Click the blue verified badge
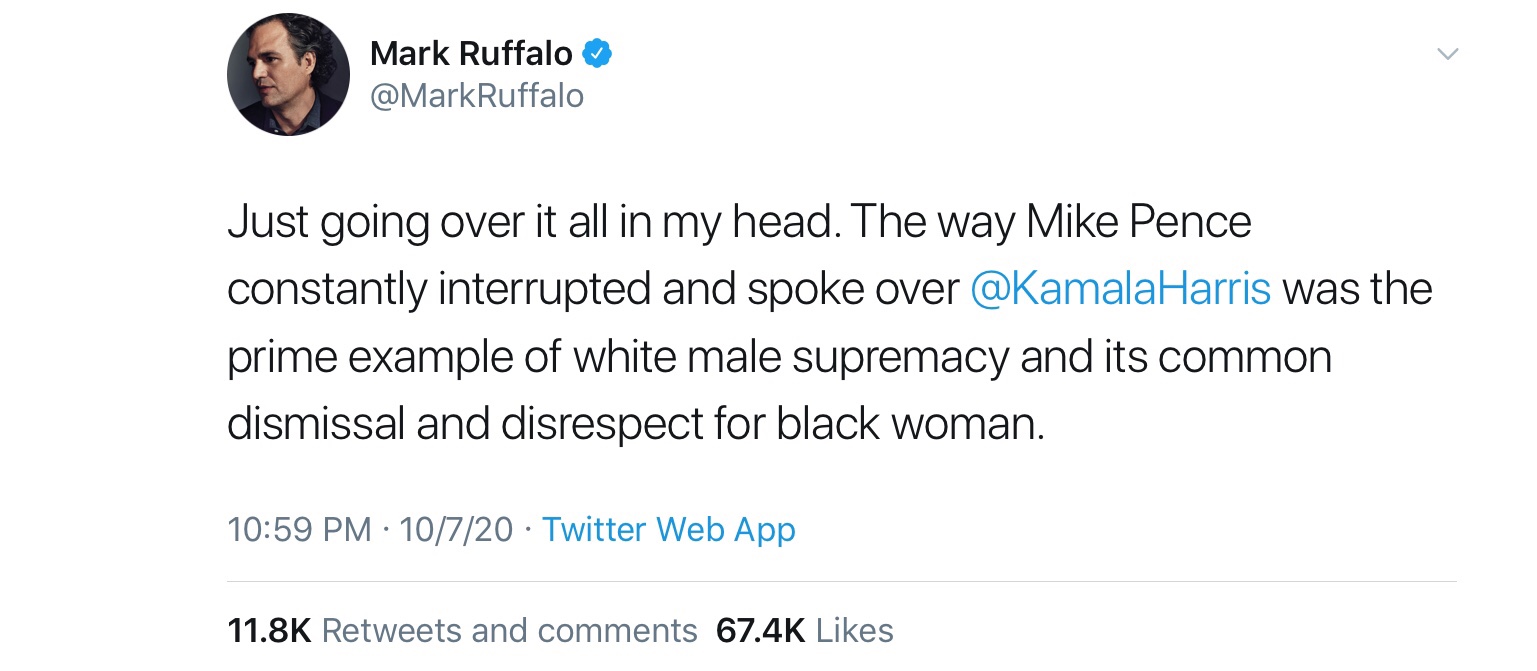The height and width of the screenshot is (671, 1537). (597, 53)
